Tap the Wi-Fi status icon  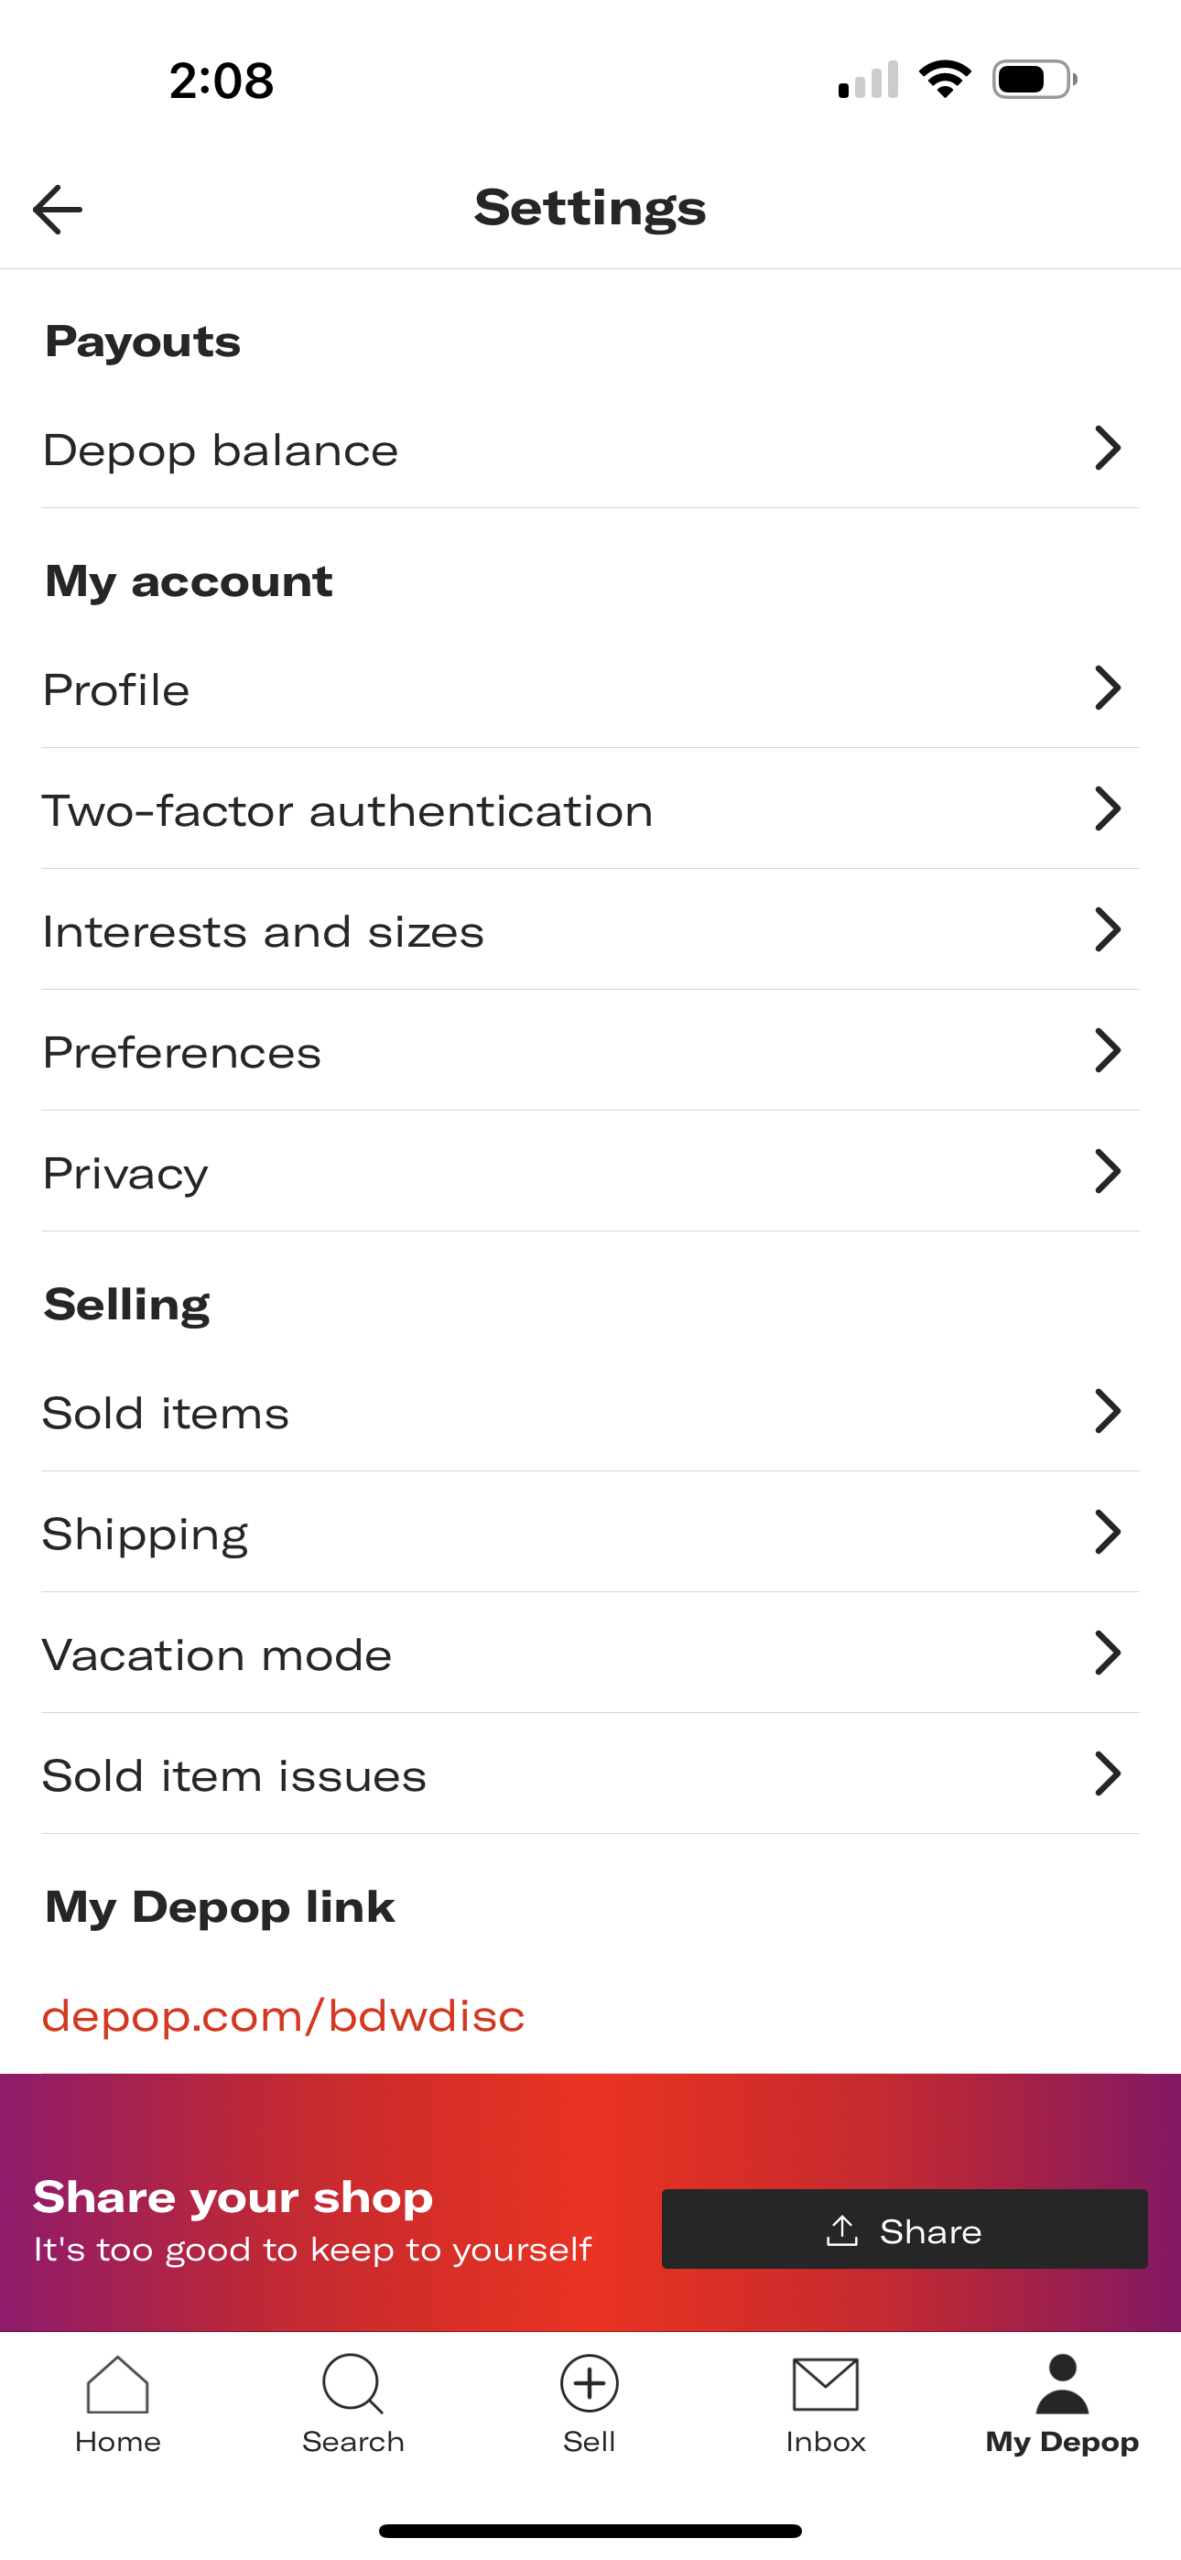[945, 79]
